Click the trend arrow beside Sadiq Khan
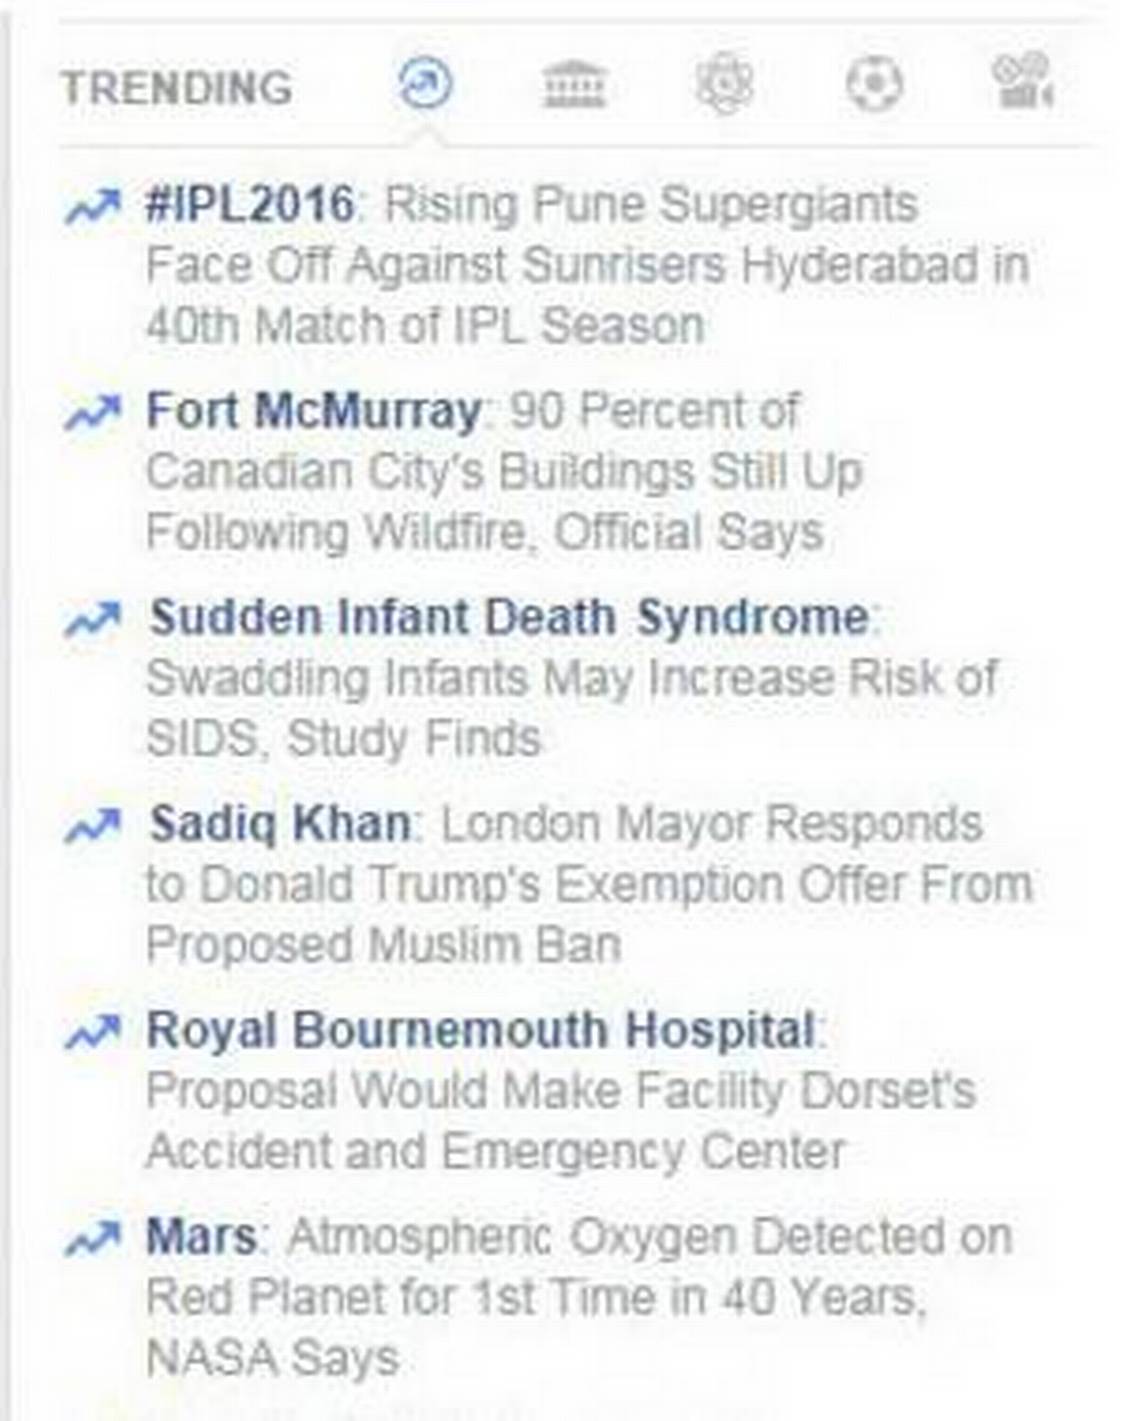 coord(92,826)
